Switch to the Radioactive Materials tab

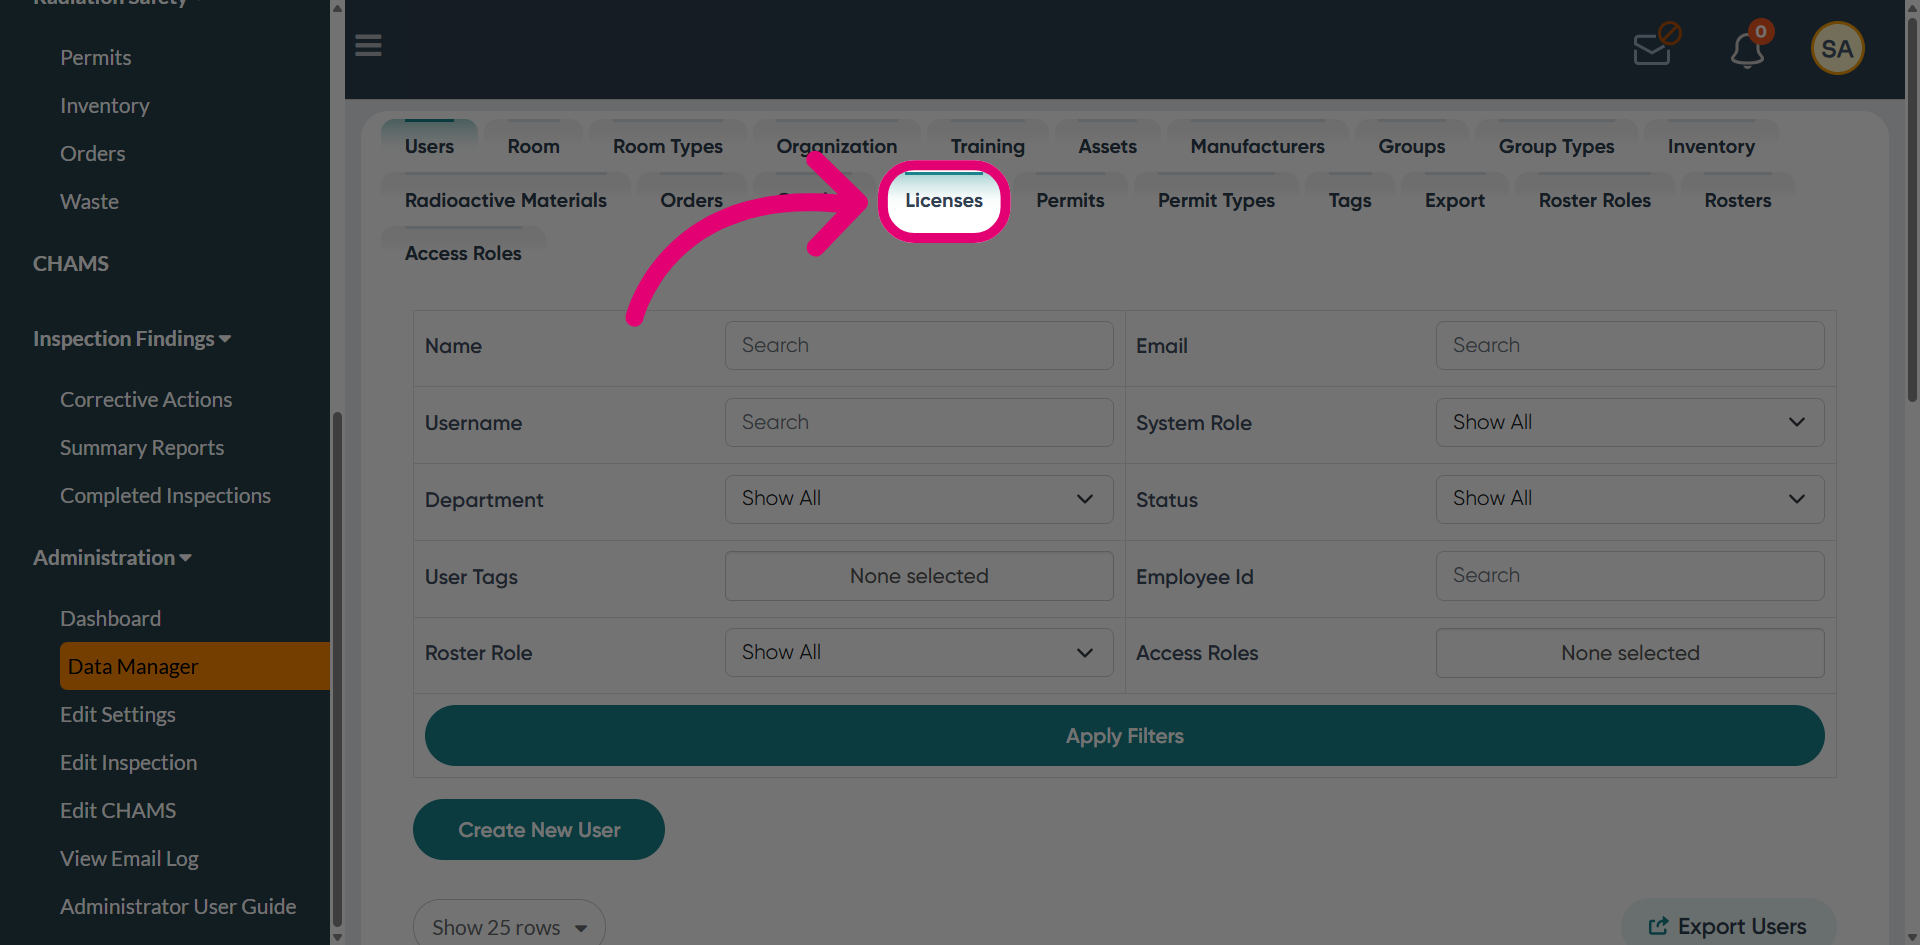[506, 200]
